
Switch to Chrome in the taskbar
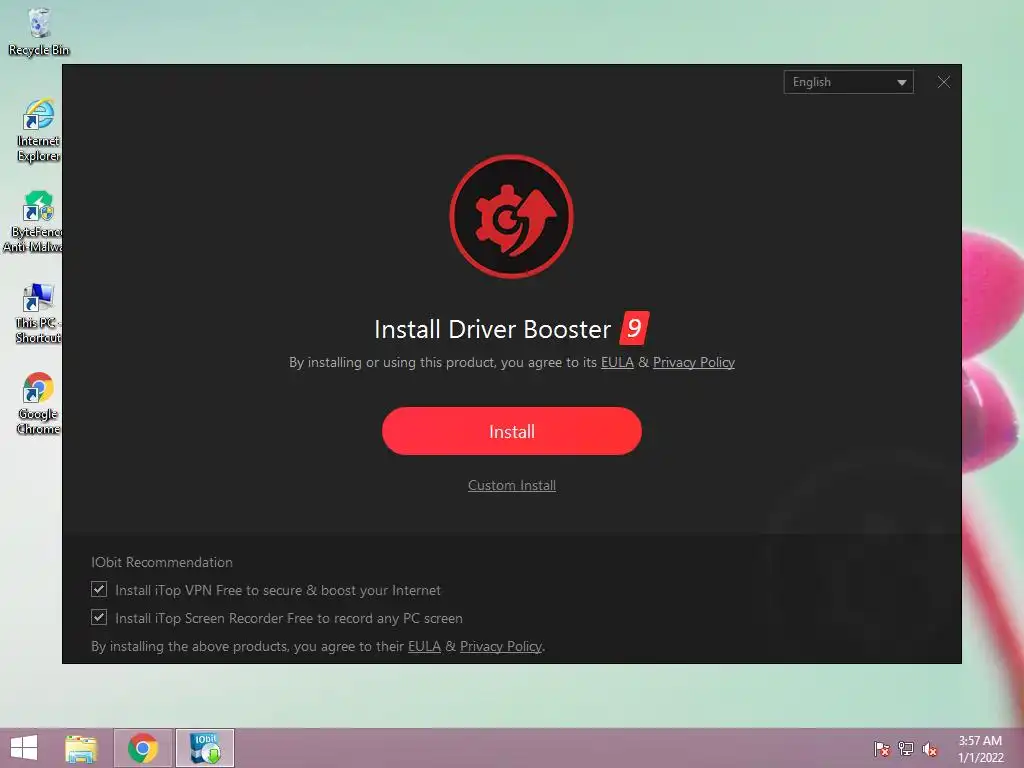(x=143, y=748)
